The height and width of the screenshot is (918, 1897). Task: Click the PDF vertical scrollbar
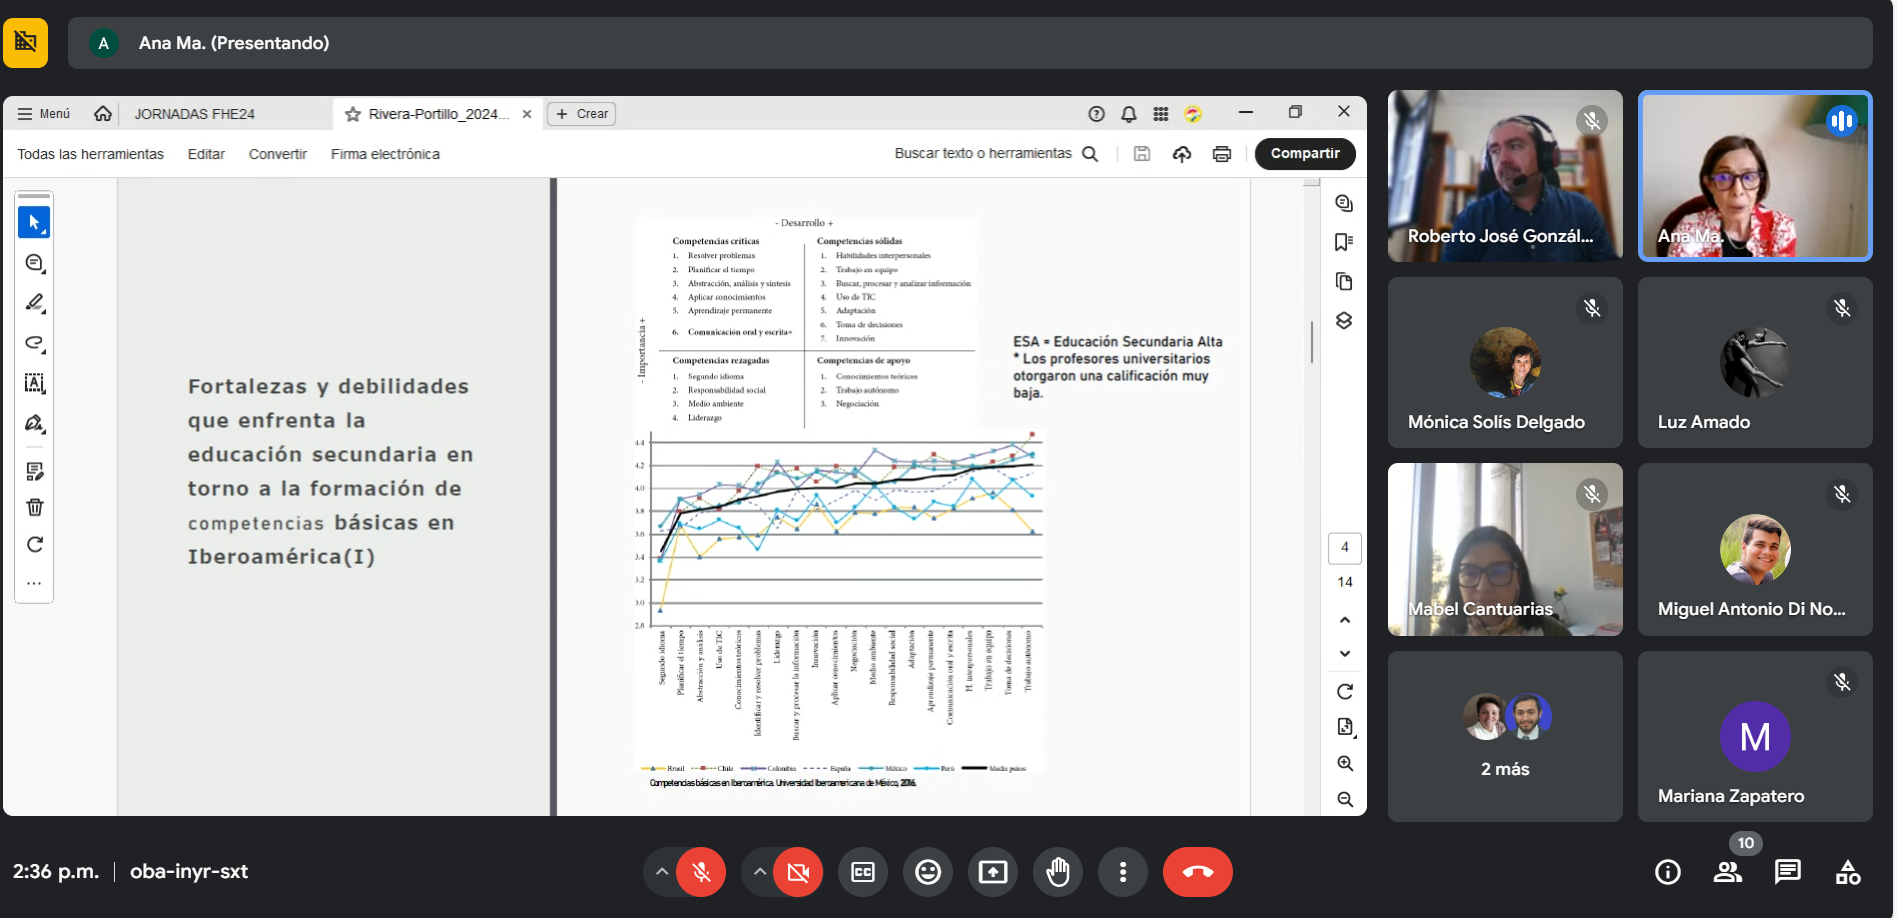click(1311, 342)
